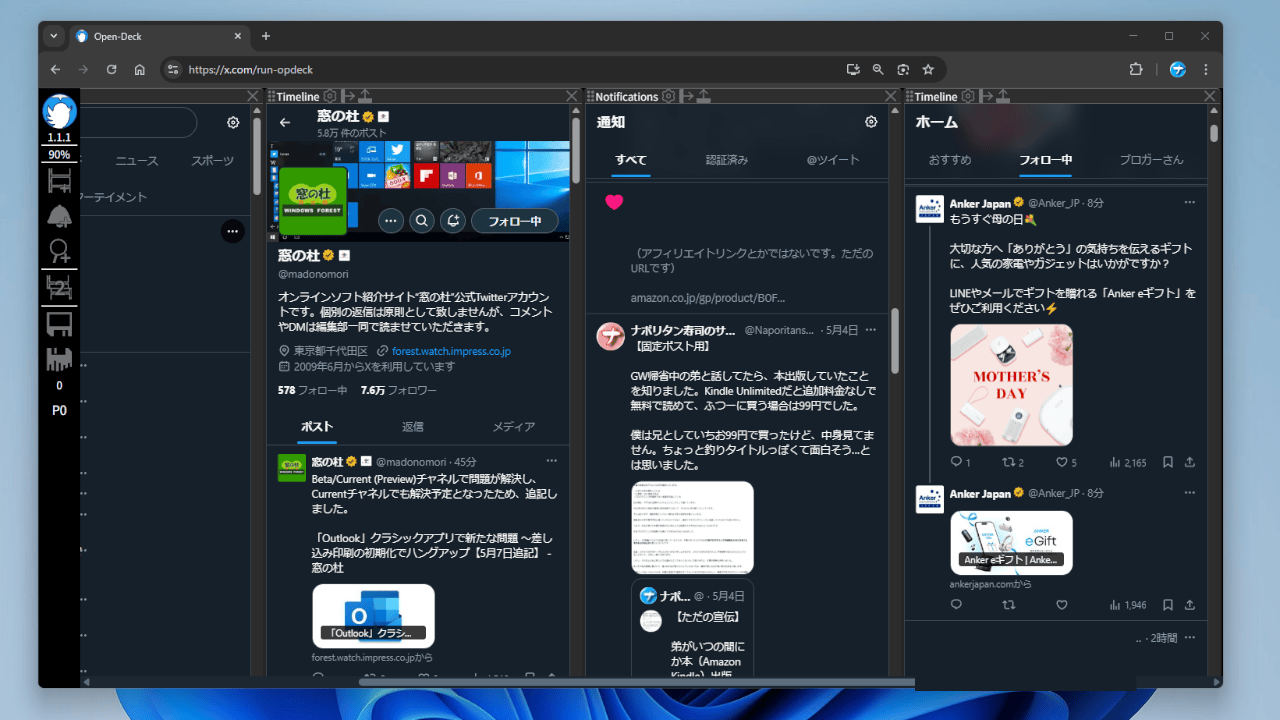Open more options on the Anker eGift post
1280x720 pixels.
click(x=1190, y=493)
